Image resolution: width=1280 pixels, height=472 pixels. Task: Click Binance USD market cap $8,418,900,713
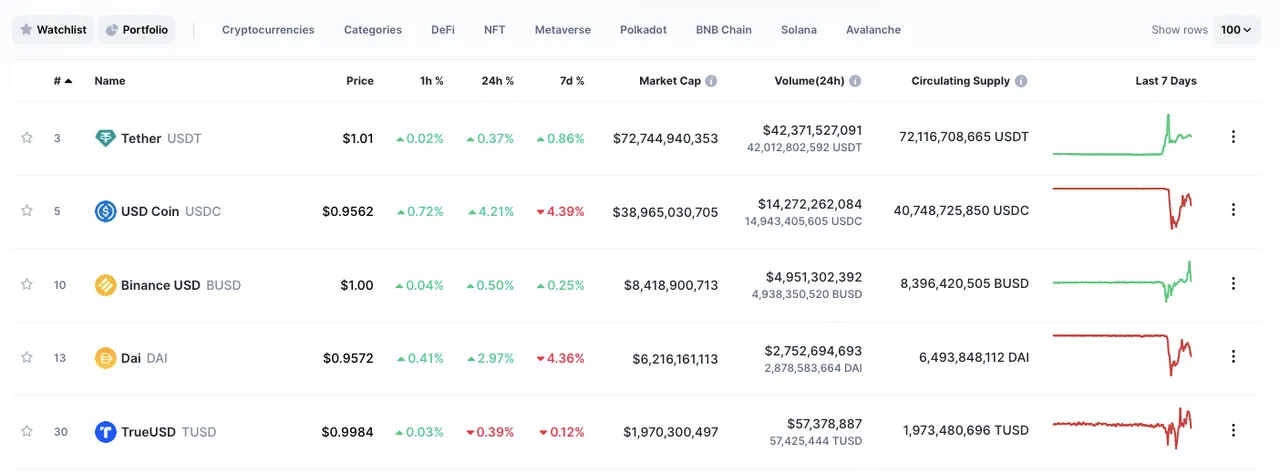click(x=670, y=285)
